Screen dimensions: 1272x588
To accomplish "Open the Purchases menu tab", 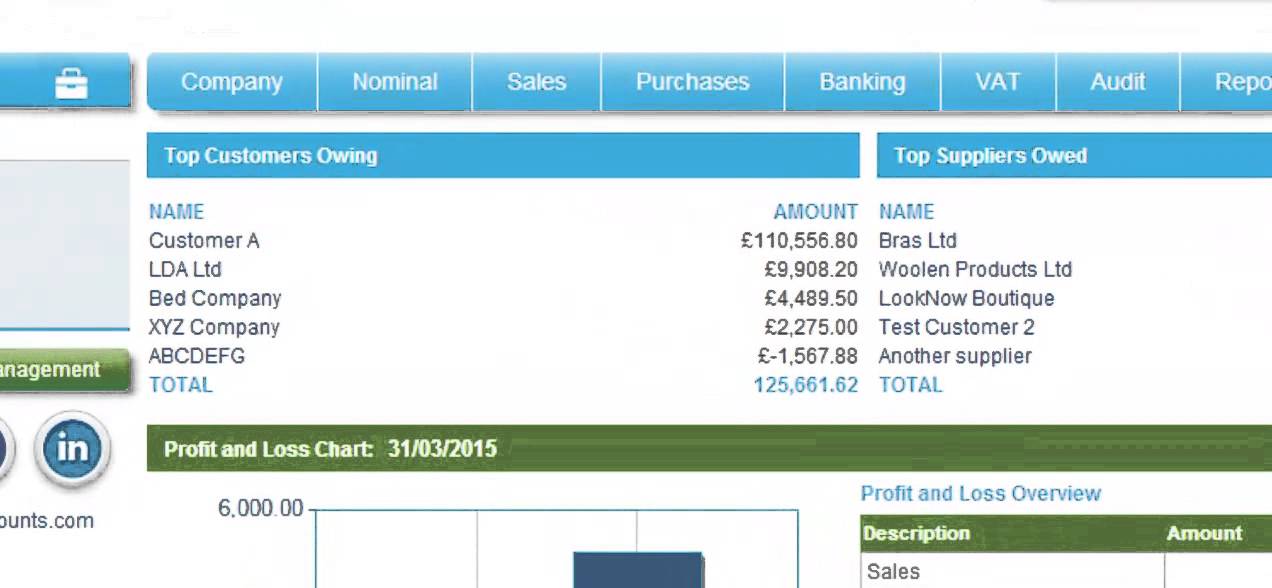I will [692, 82].
